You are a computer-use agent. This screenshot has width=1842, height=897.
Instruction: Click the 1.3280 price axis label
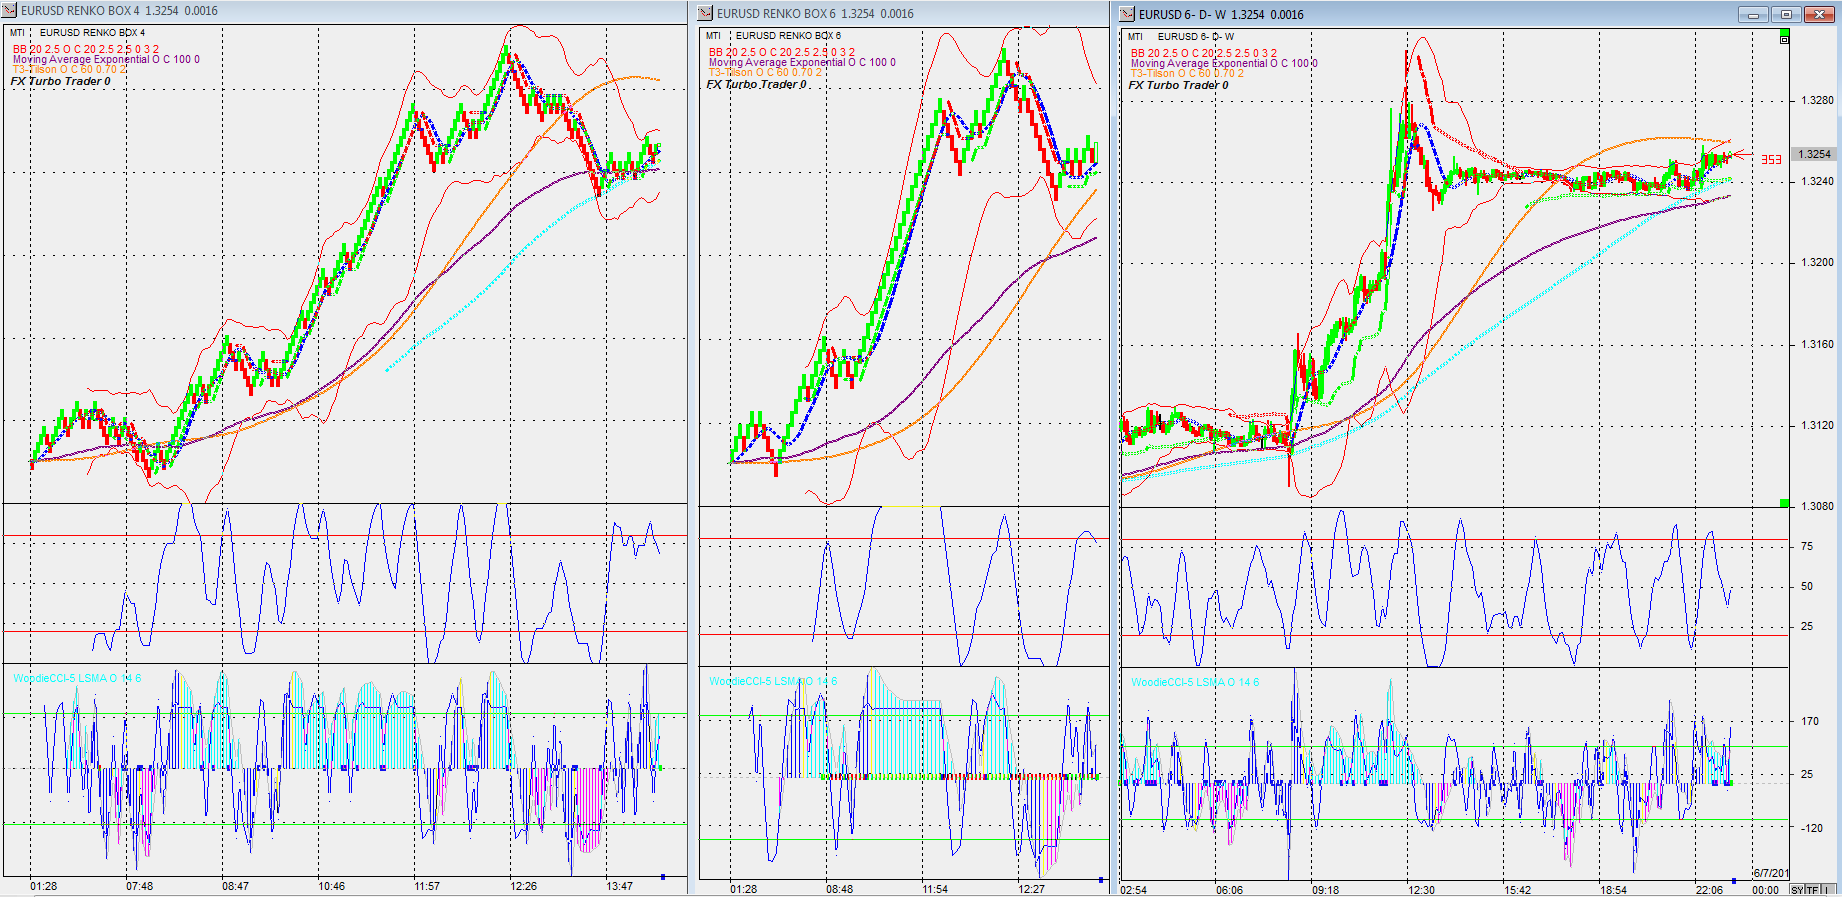click(x=1817, y=100)
